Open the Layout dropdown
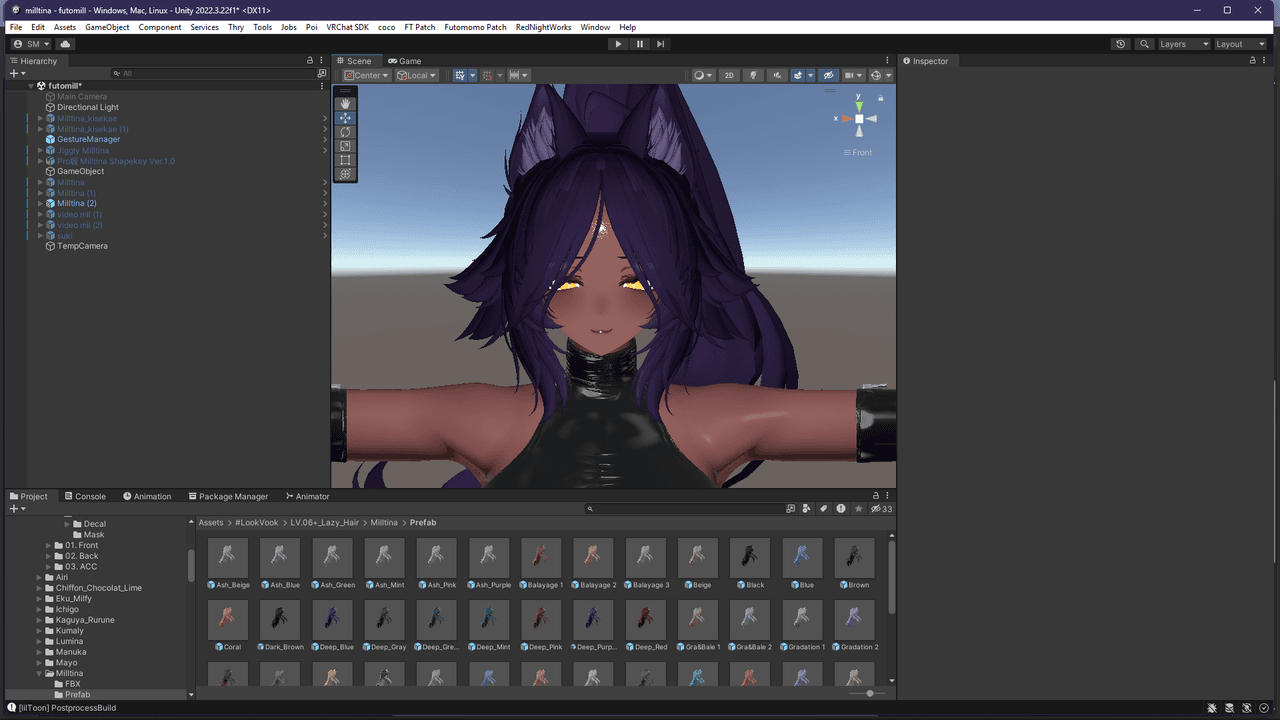The height and width of the screenshot is (720, 1280). coord(1240,44)
